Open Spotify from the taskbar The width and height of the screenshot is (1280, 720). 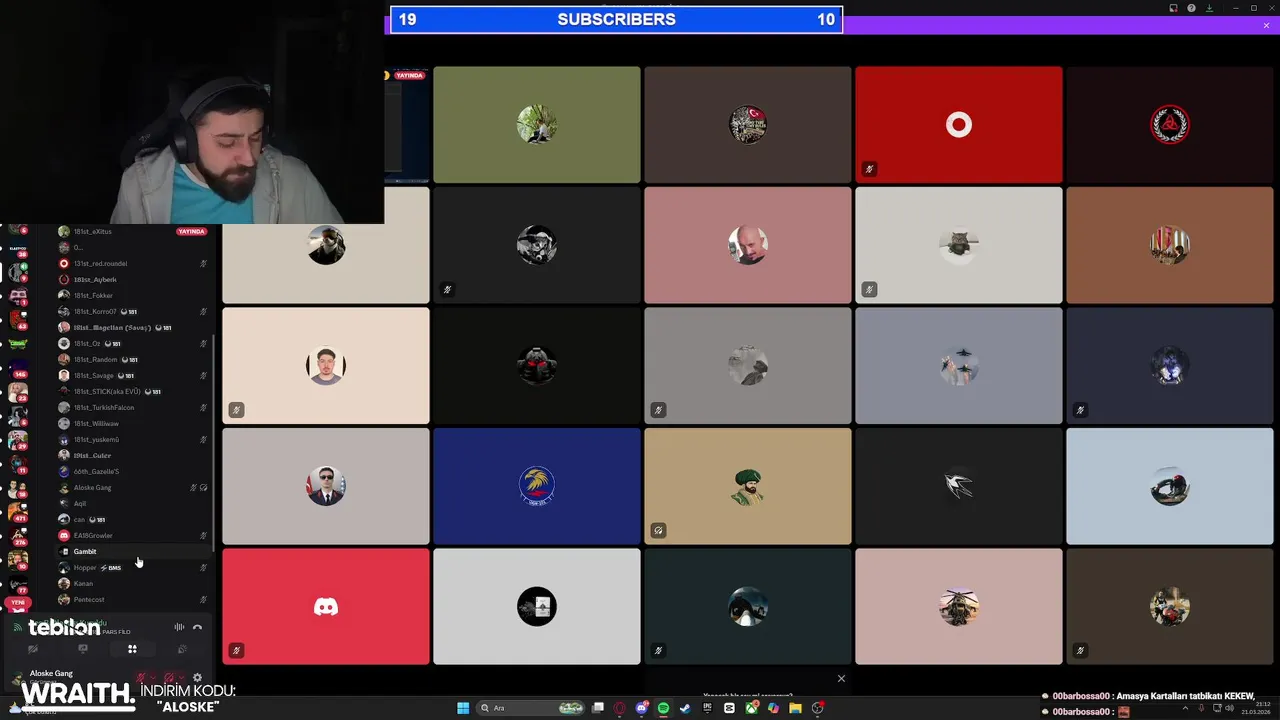point(663,708)
